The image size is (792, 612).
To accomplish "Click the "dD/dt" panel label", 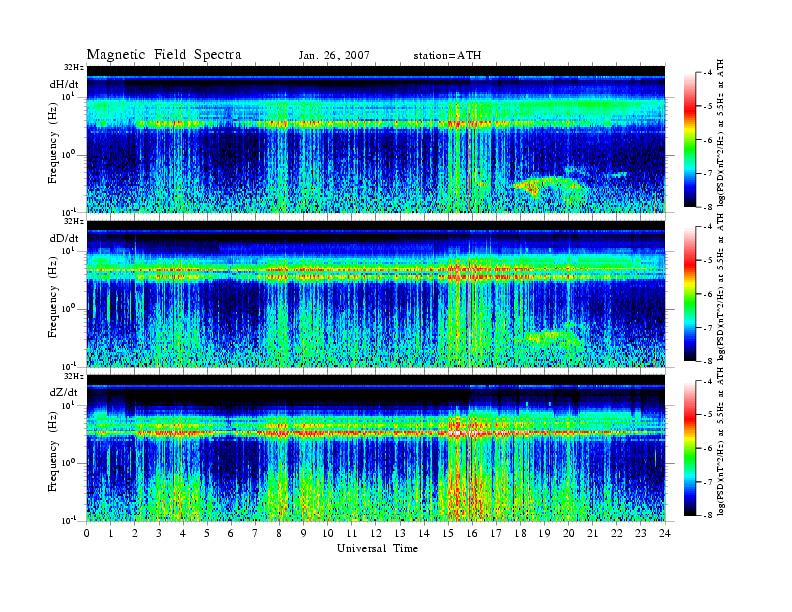I will 64,238.
